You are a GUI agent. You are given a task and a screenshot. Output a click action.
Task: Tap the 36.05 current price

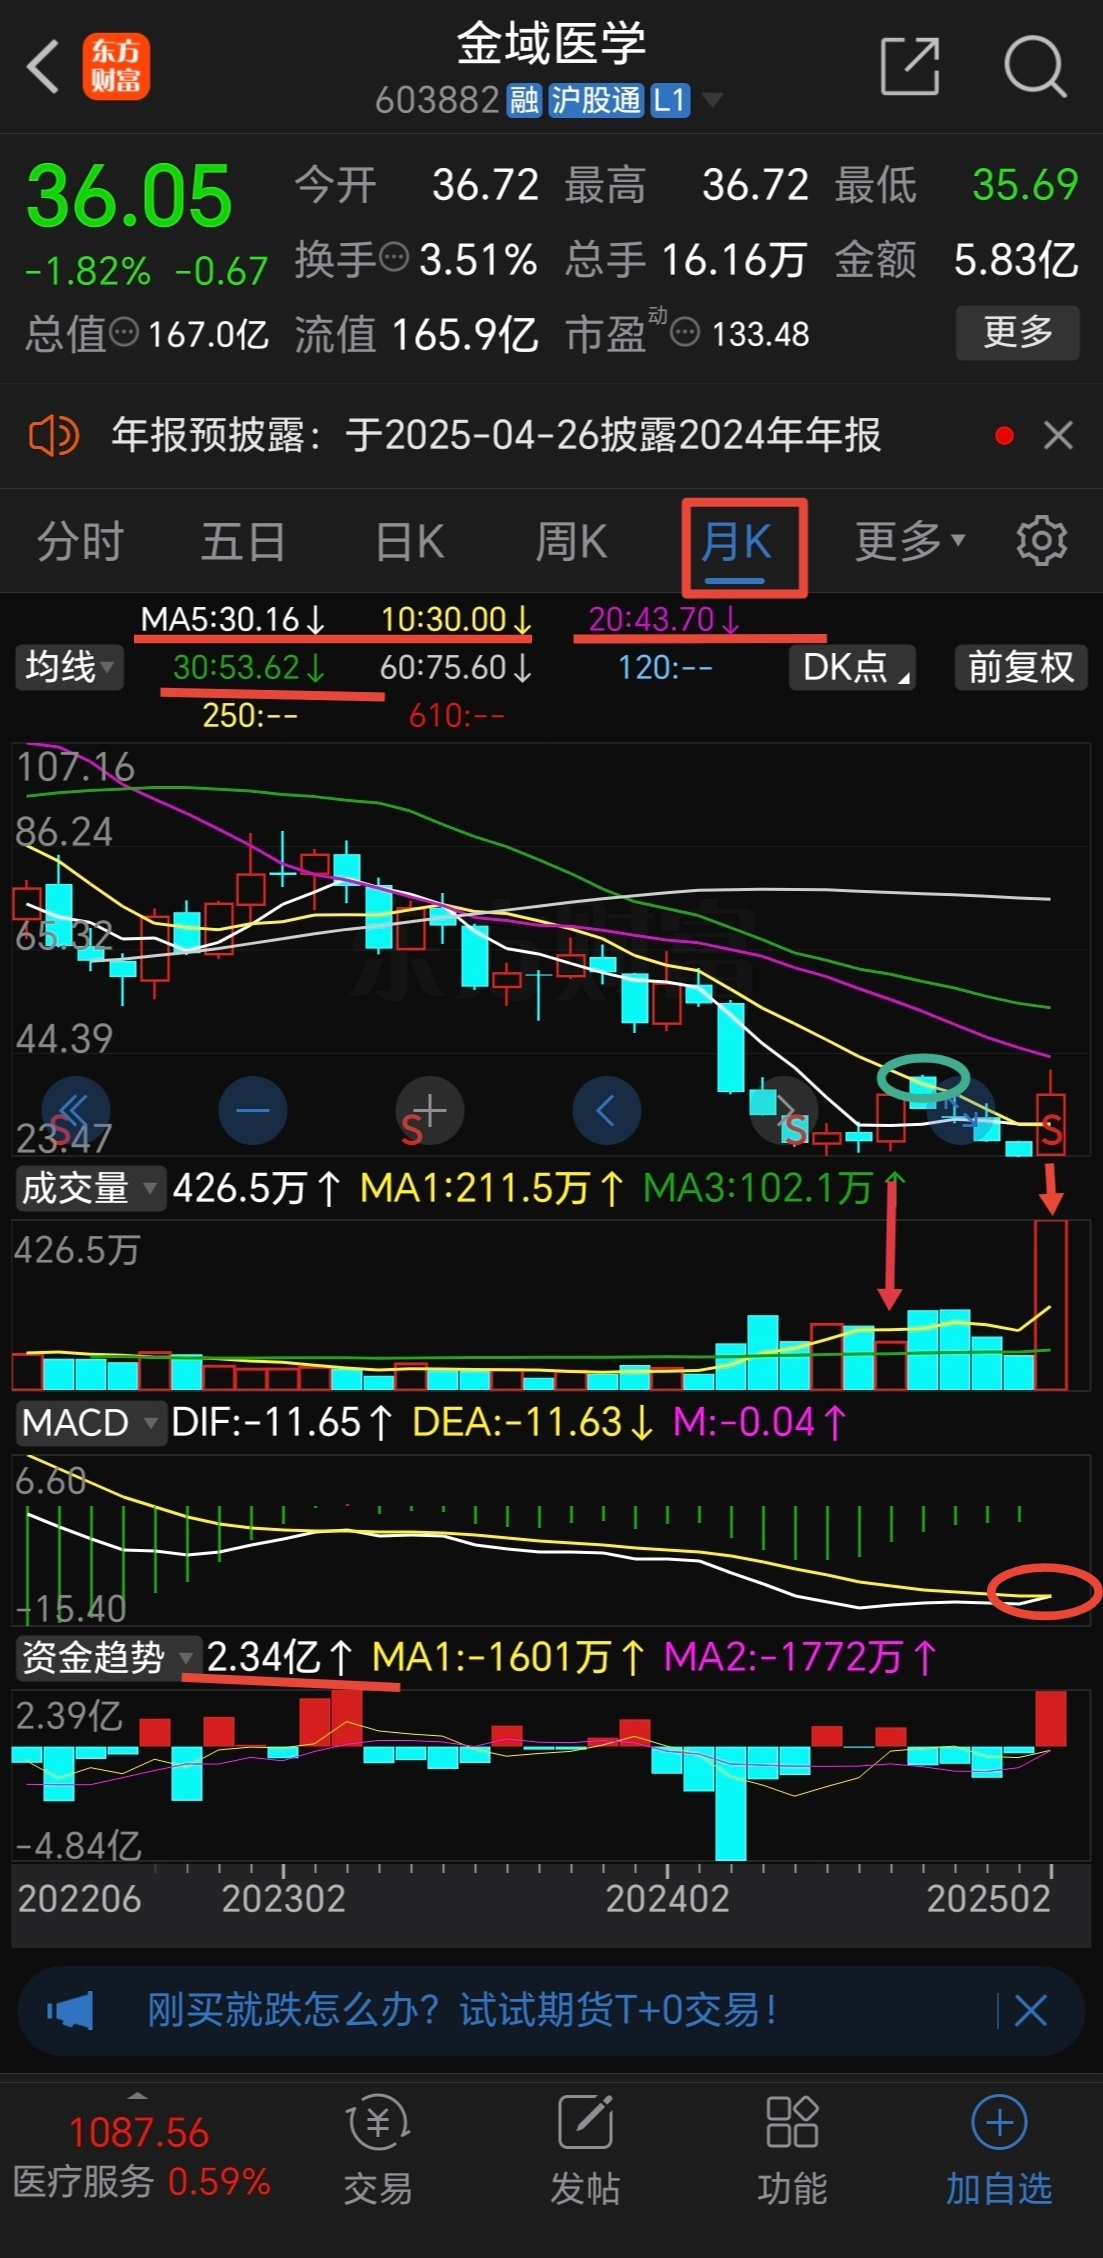129,196
